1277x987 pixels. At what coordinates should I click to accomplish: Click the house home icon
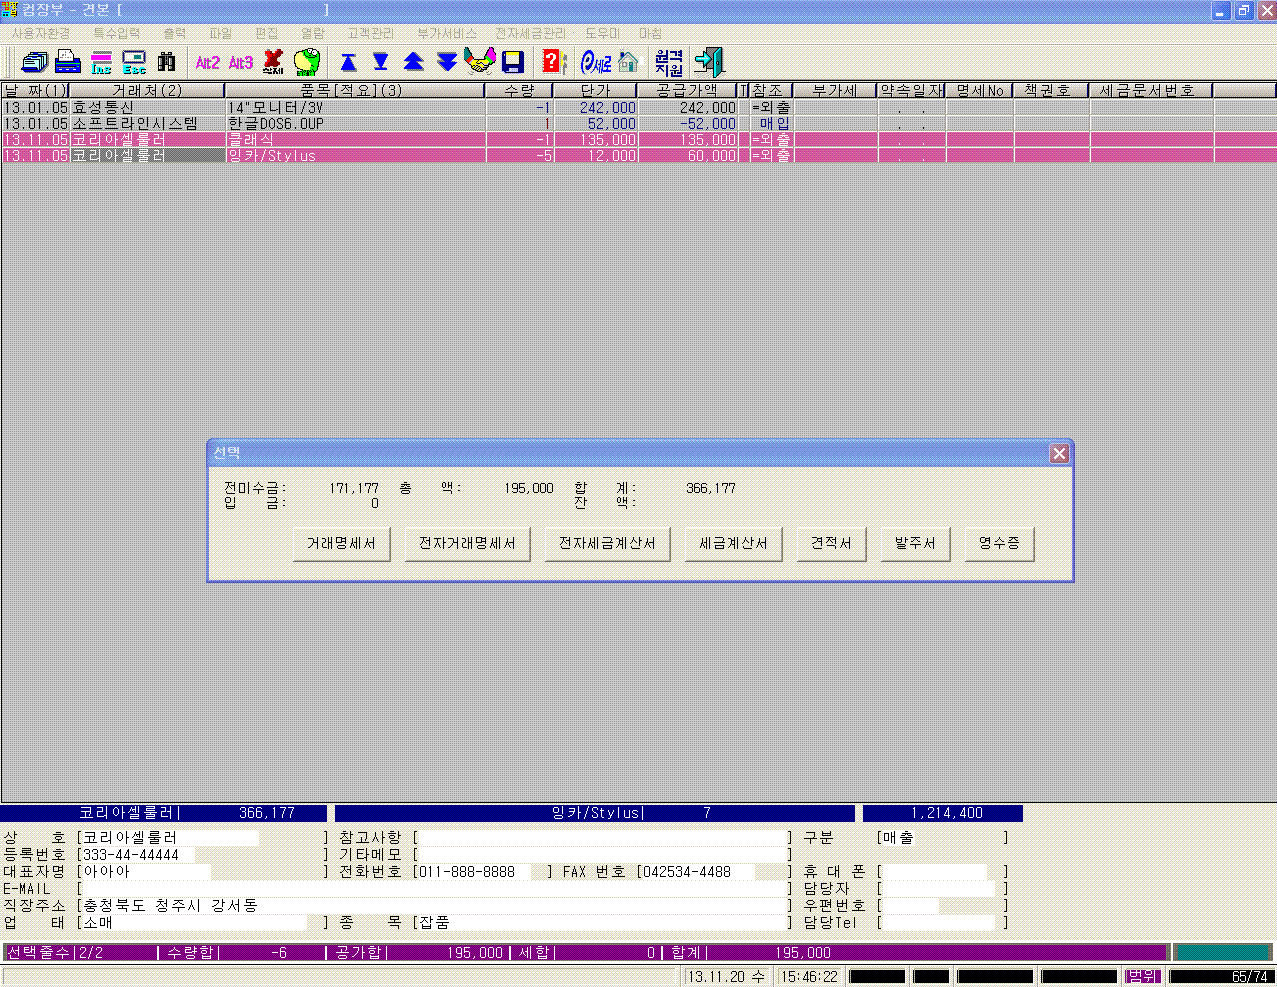pos(628,62)
